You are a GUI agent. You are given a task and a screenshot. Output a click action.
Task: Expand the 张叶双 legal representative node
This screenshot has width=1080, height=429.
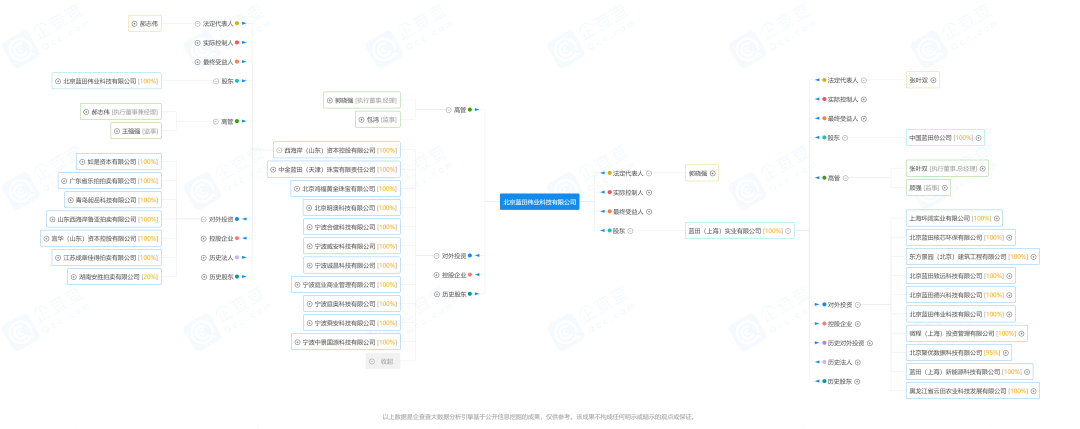pyautogui.click(x=933, y=80)
